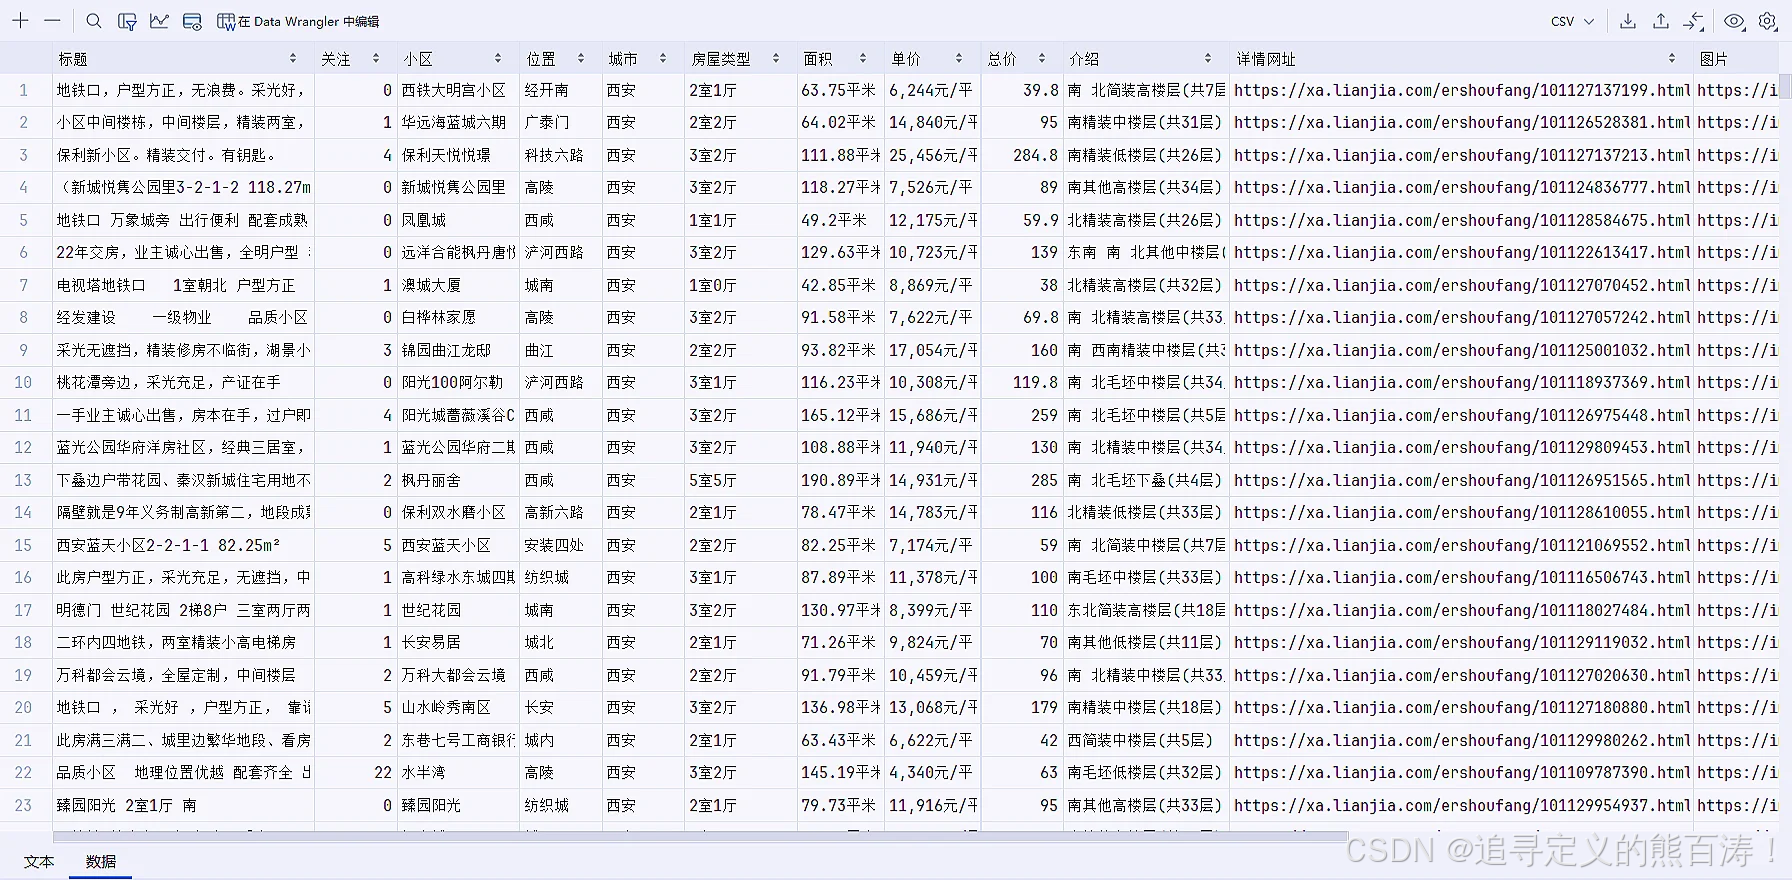
Task: Click cell '华远海蓝城六期'
Action: (454, 122)
